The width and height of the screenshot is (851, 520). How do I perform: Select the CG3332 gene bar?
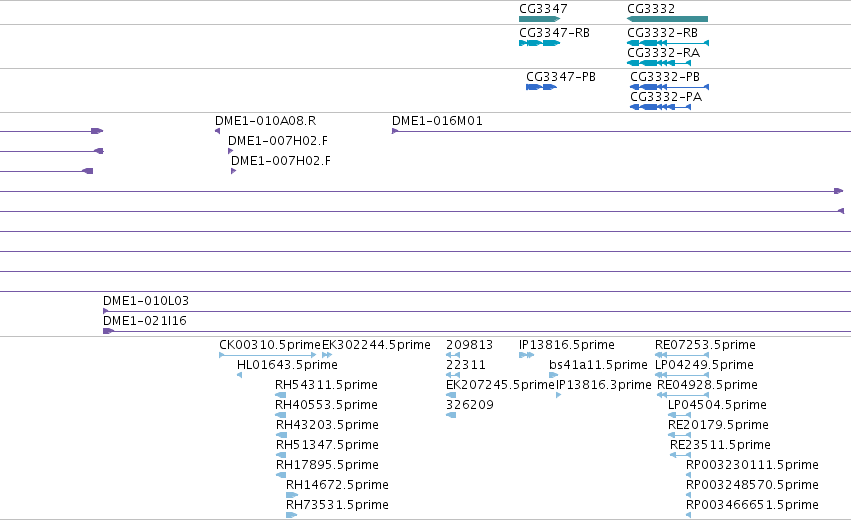coord(668,19)
